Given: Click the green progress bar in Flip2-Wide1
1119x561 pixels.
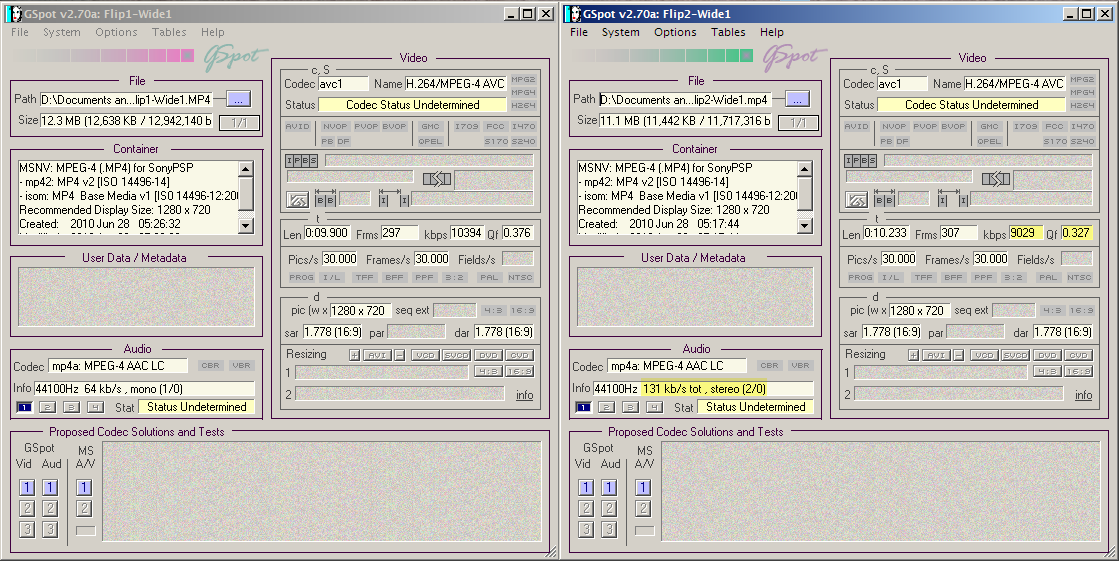Looking at the screenshot, I should click(662, 56).
